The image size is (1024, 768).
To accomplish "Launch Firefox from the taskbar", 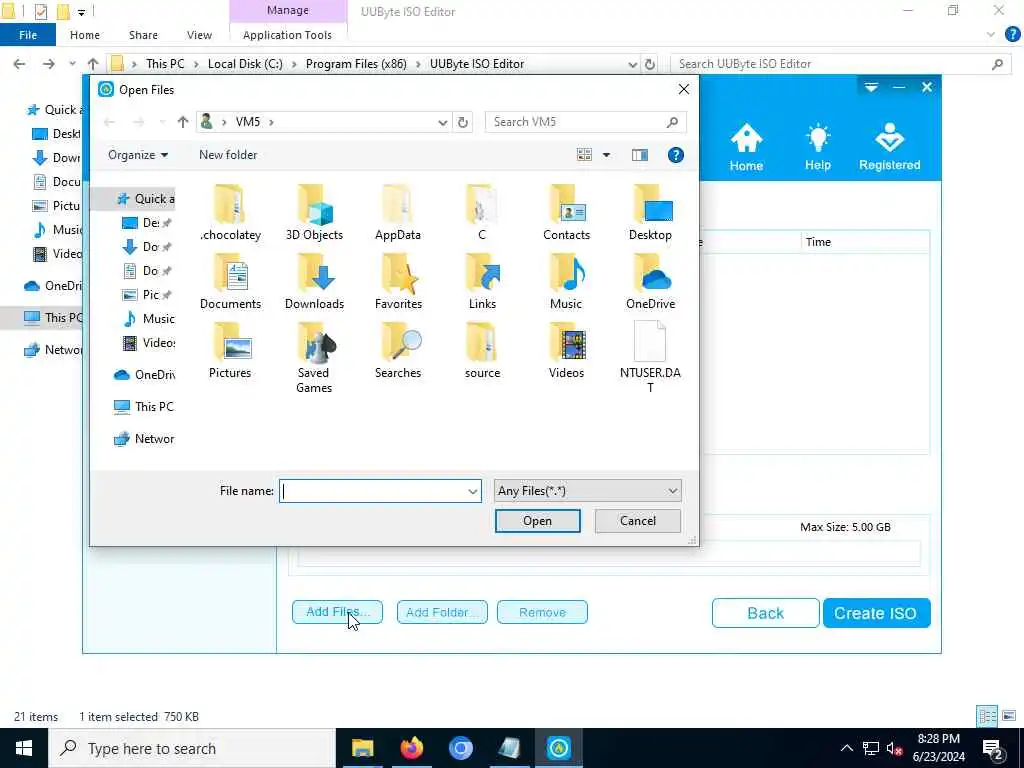I will (411, 748).
